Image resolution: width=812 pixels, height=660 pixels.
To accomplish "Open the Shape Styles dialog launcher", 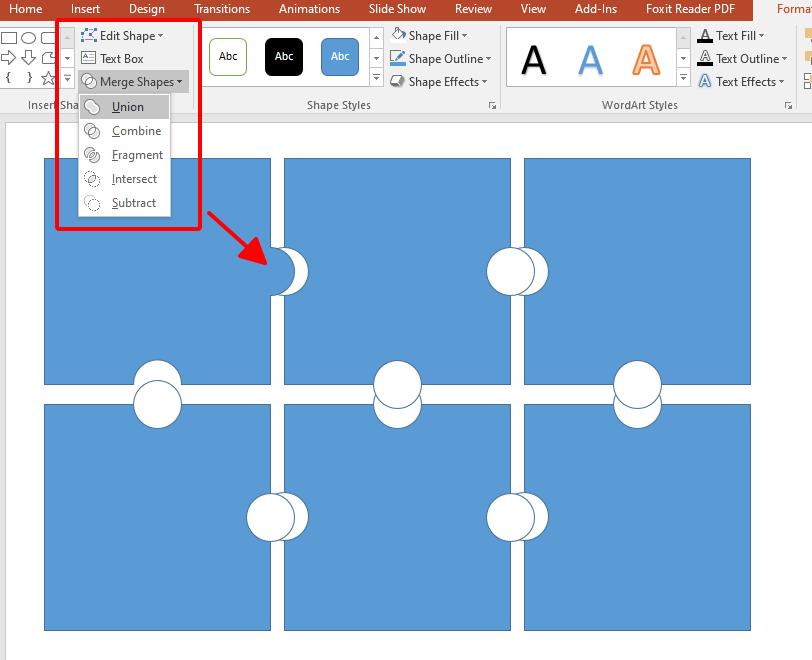I will tap(493, 104).
